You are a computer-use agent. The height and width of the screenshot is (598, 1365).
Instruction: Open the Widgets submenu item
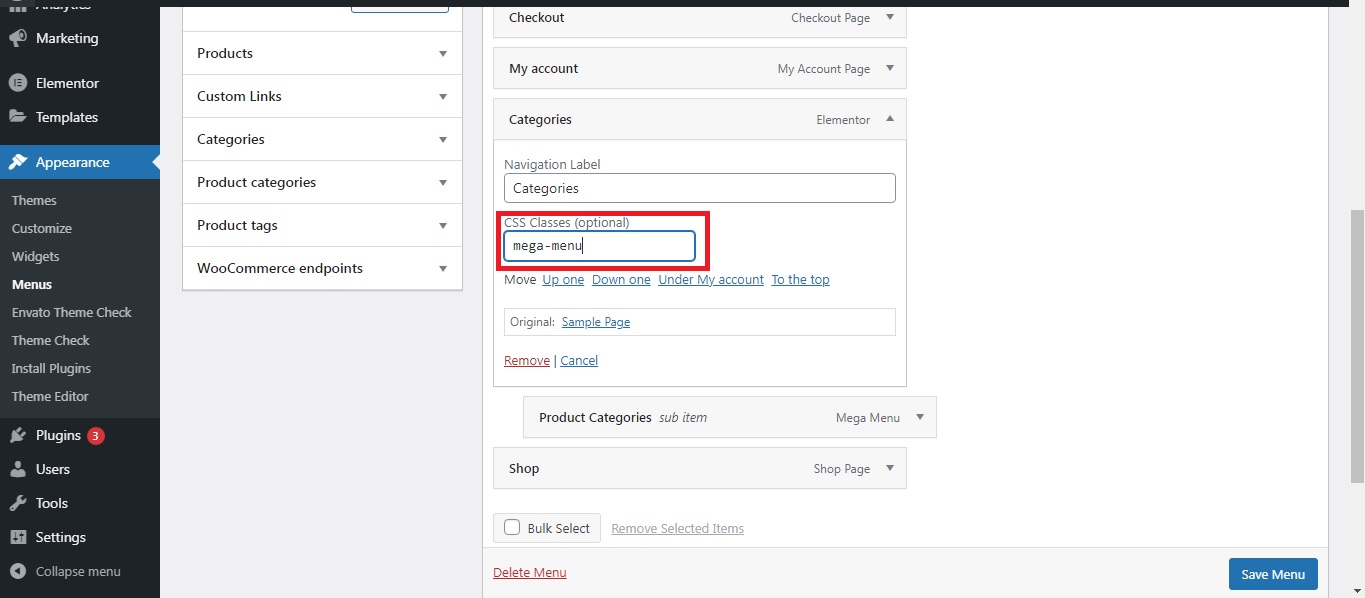pyautogui.click(x=35, y=256)
